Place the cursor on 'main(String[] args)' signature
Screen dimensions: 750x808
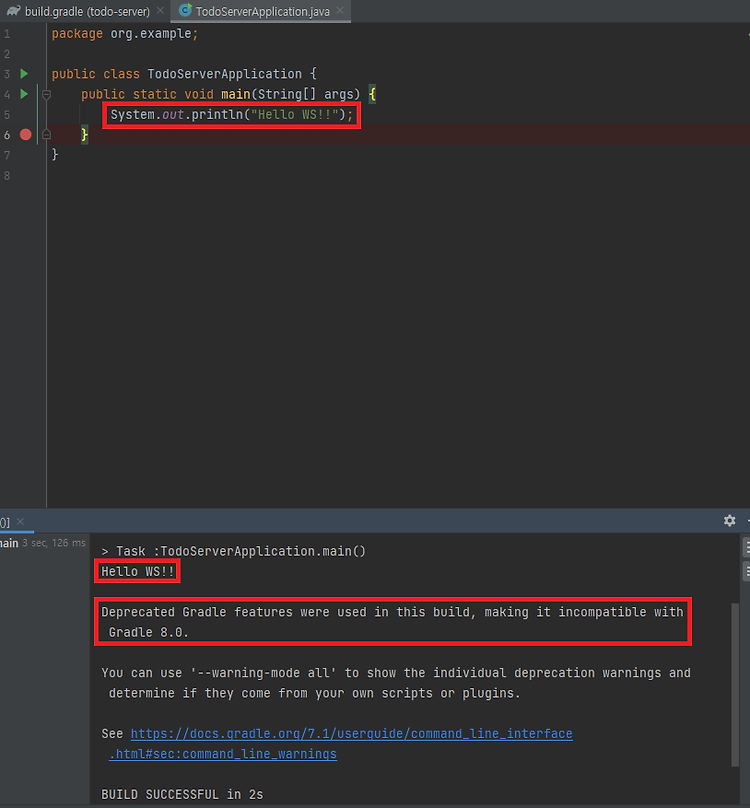pyautogui.click(x=290, y=94)
